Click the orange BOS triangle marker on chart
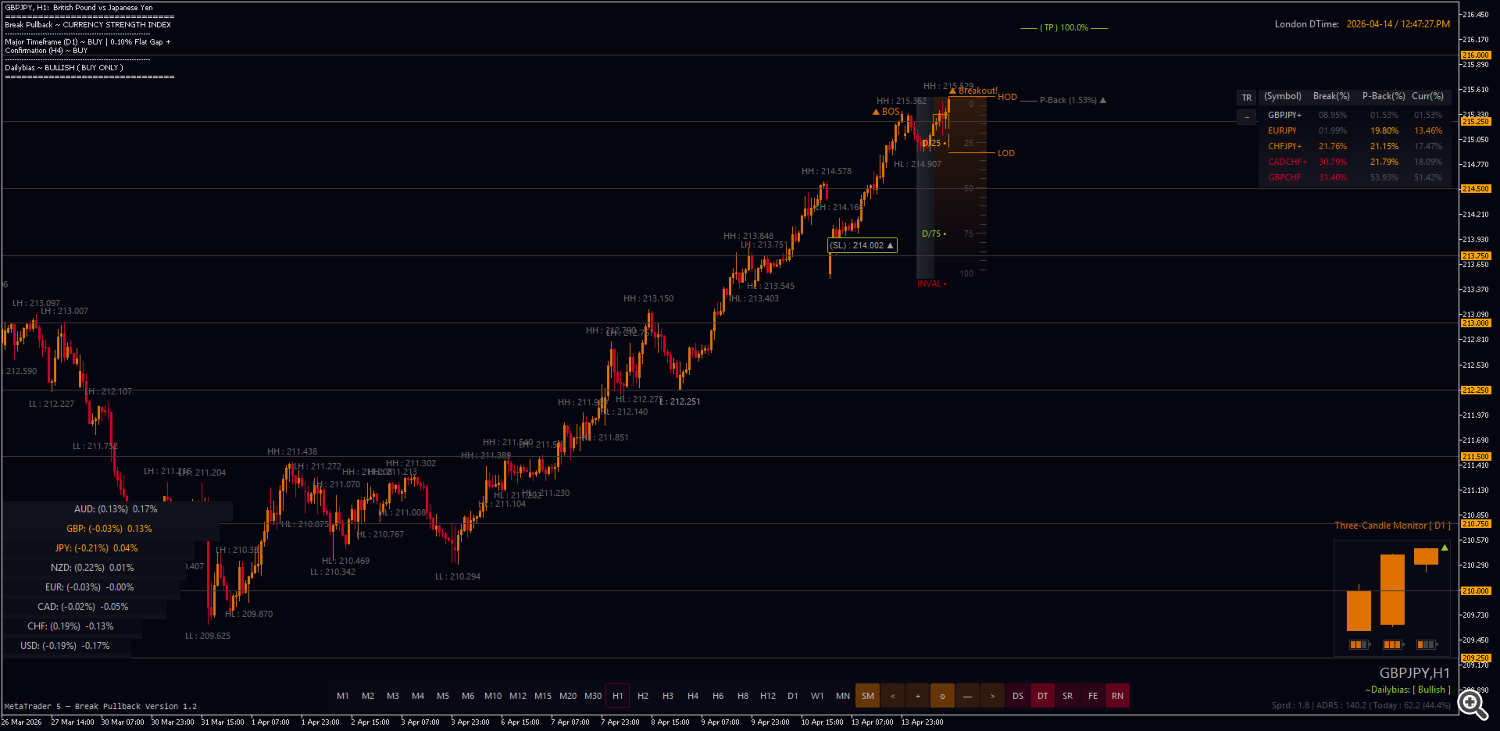Image resolution: width=1500 pixels, height=731 pixels. point(877,113)
